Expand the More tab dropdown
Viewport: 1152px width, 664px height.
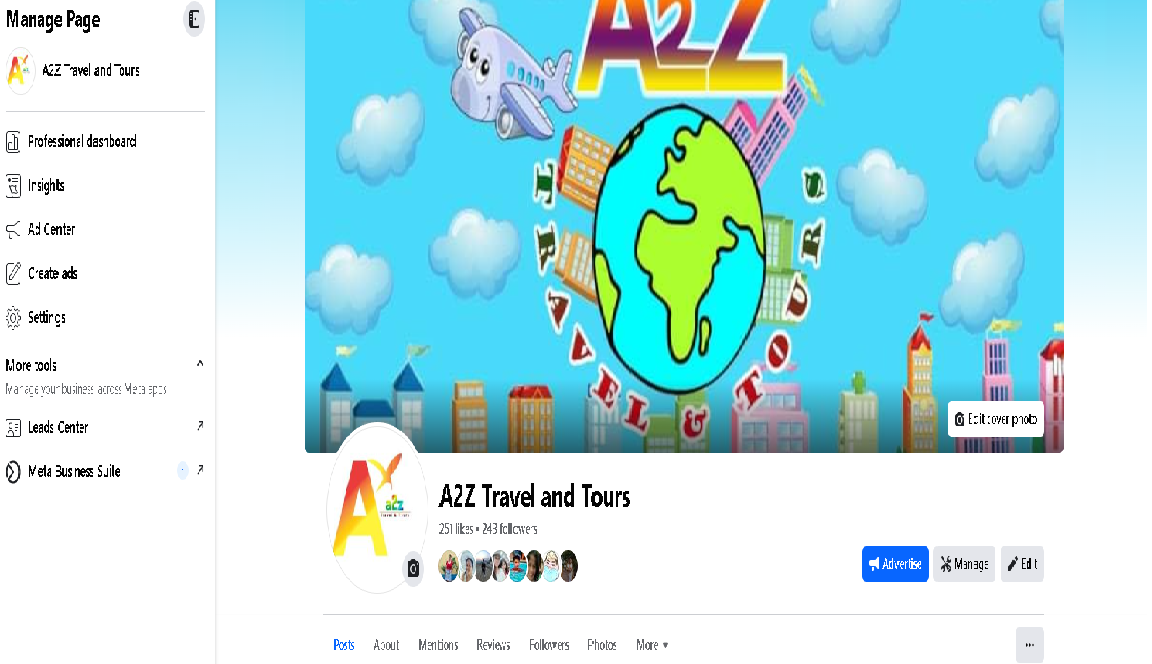(x=652, y=645)
